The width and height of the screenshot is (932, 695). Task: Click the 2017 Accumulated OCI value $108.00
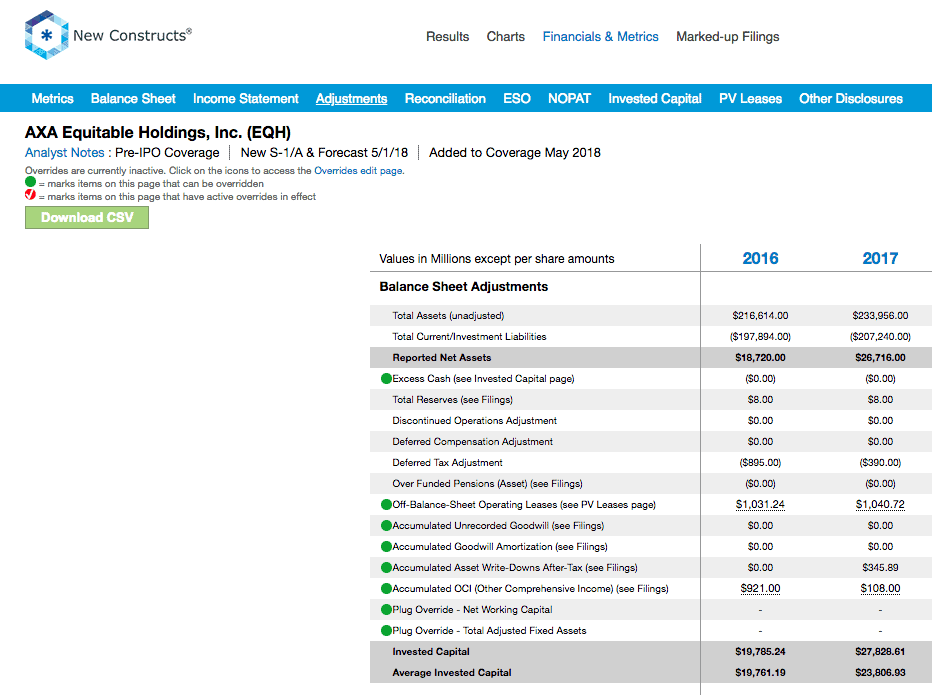(x=880, y=589)
